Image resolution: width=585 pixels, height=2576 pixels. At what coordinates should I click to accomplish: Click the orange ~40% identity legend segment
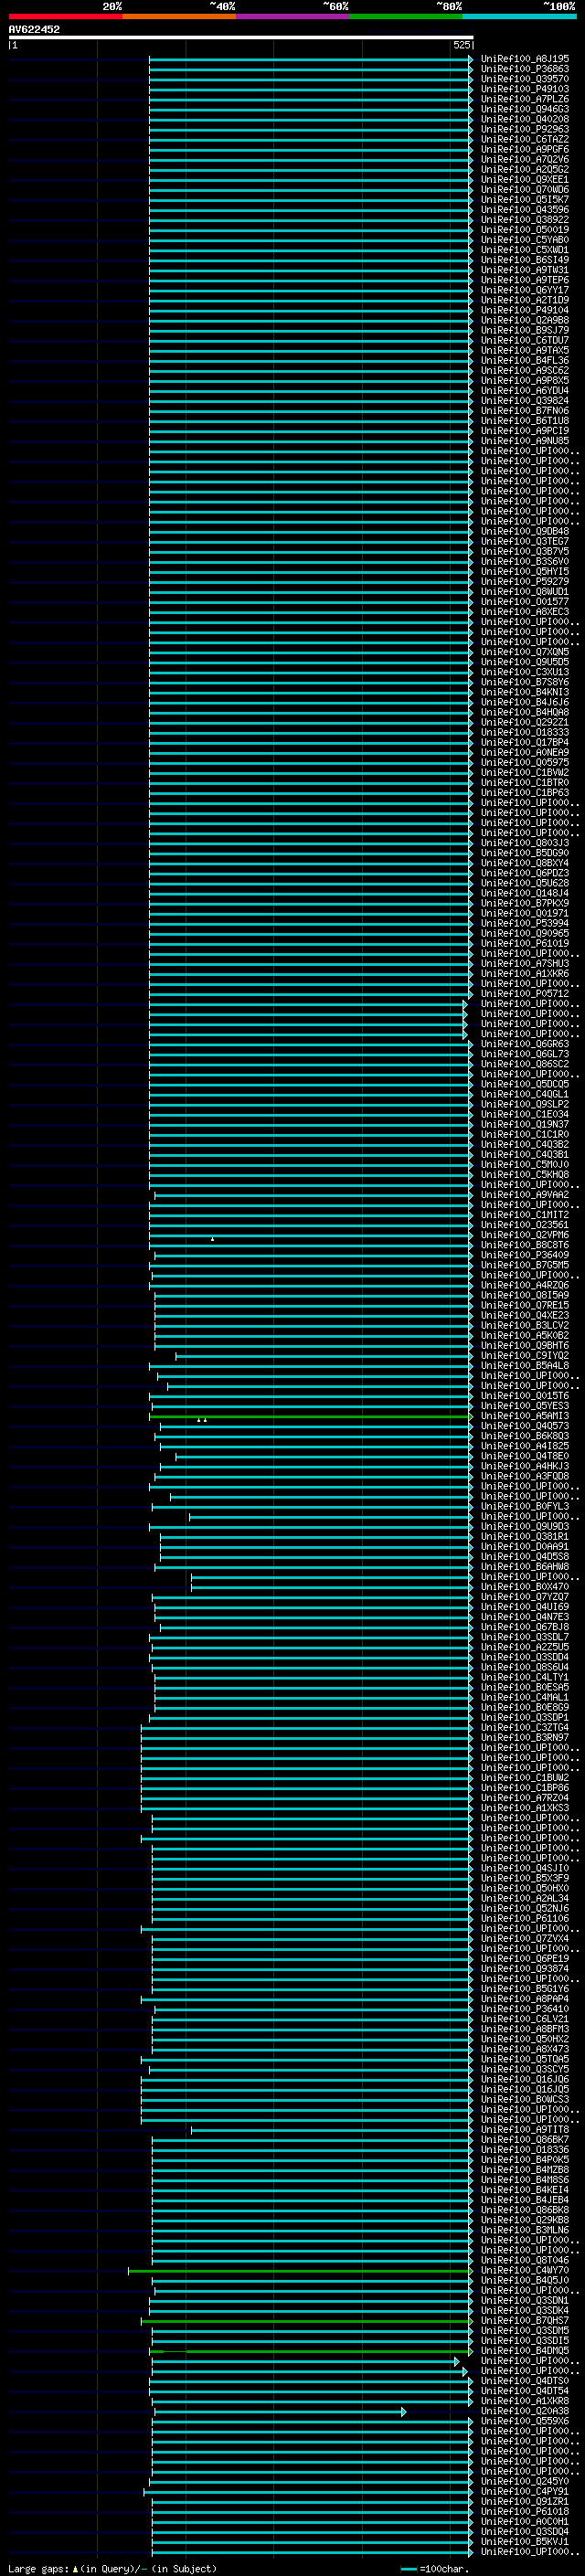pyautogui.click(x=179, y=16)
